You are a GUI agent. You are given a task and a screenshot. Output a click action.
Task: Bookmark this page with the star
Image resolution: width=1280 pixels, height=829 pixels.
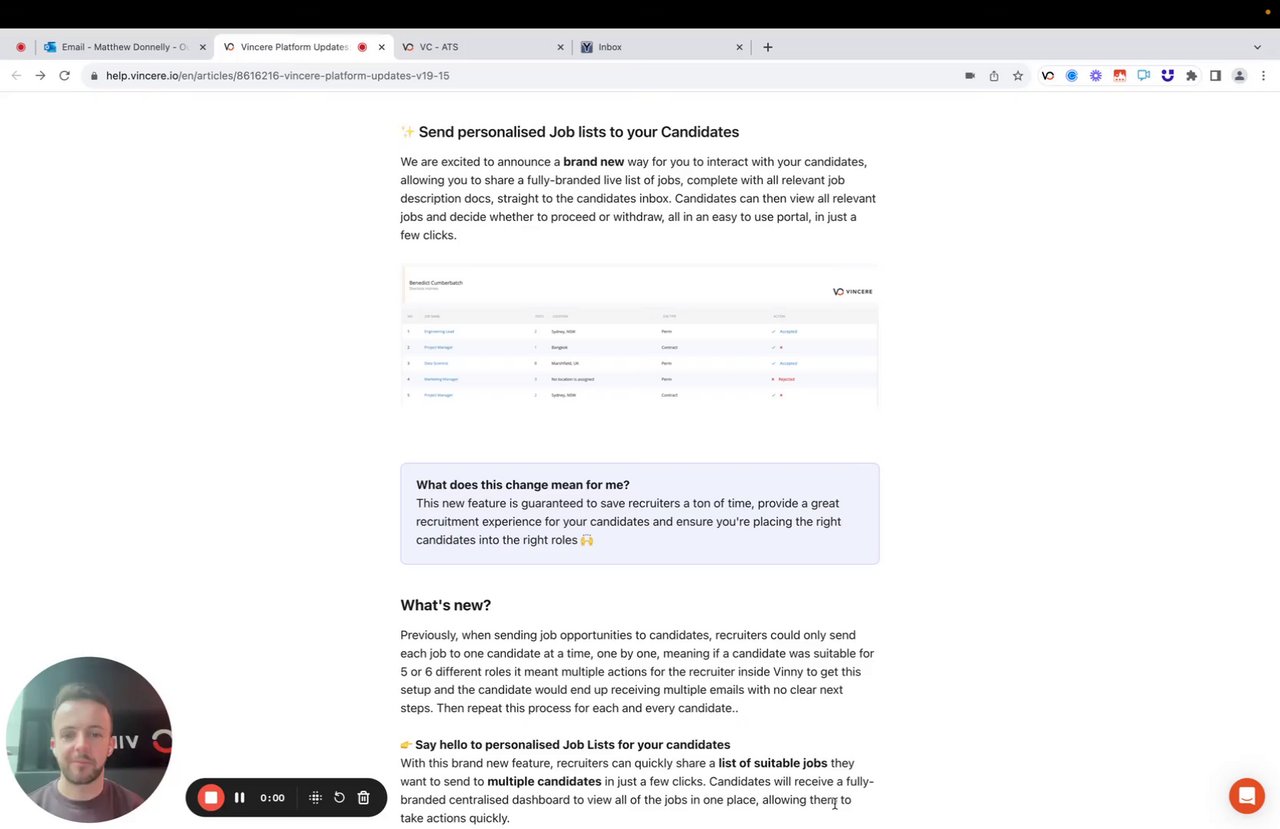[x=1017, y=75]
